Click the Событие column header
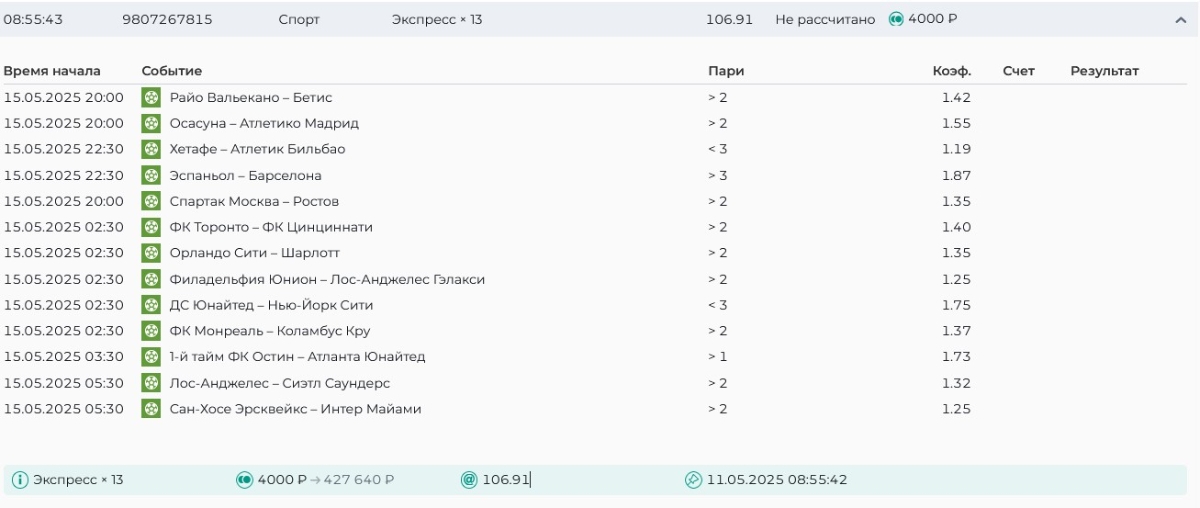Image resolution: width=1200 pixels, height=508 pixels. (172, 71)
